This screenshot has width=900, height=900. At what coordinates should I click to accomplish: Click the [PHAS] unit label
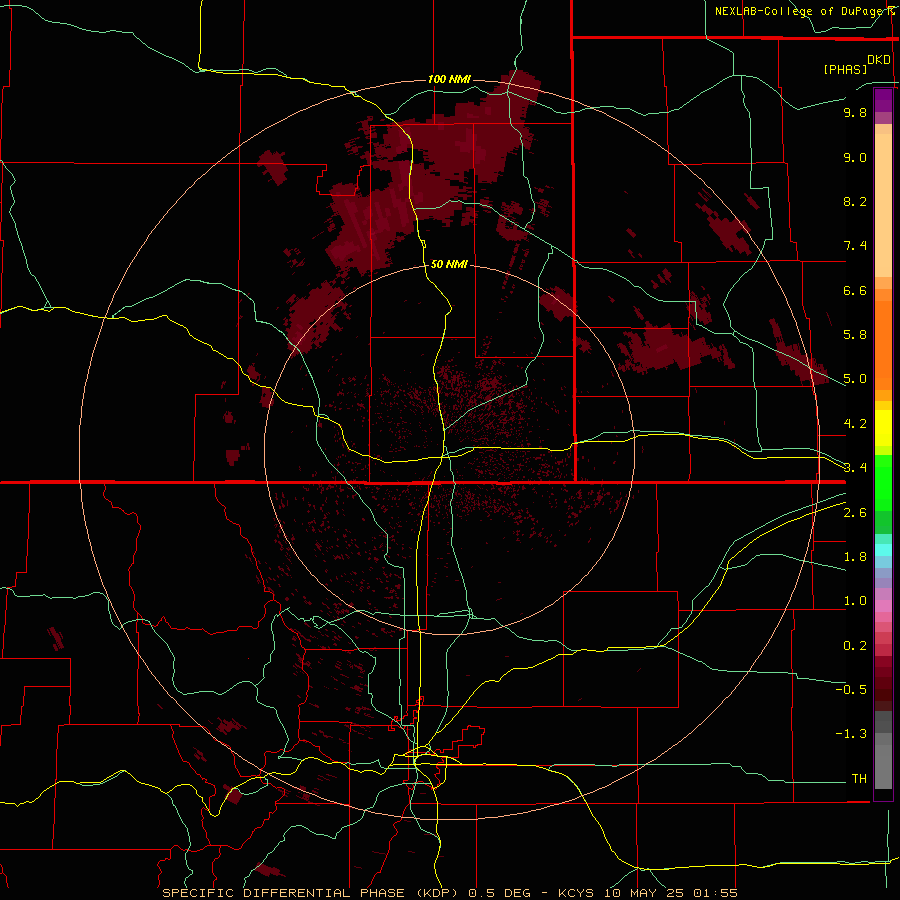845,69
